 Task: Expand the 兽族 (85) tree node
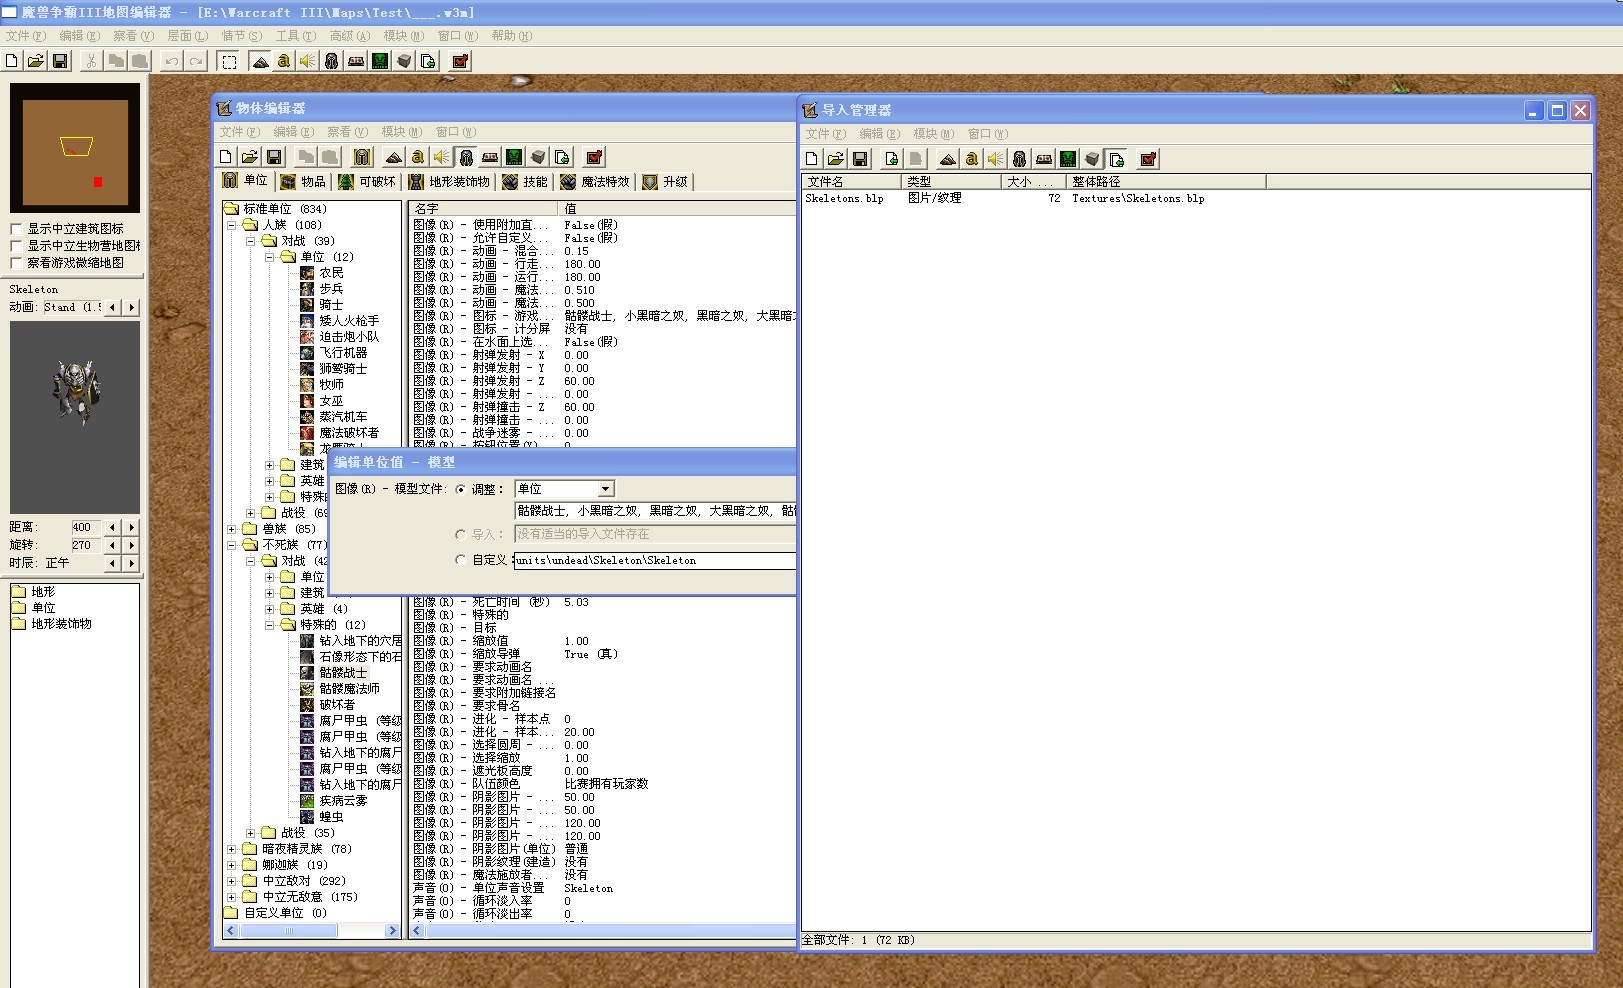pyautogui.click(x=231, y=529)
